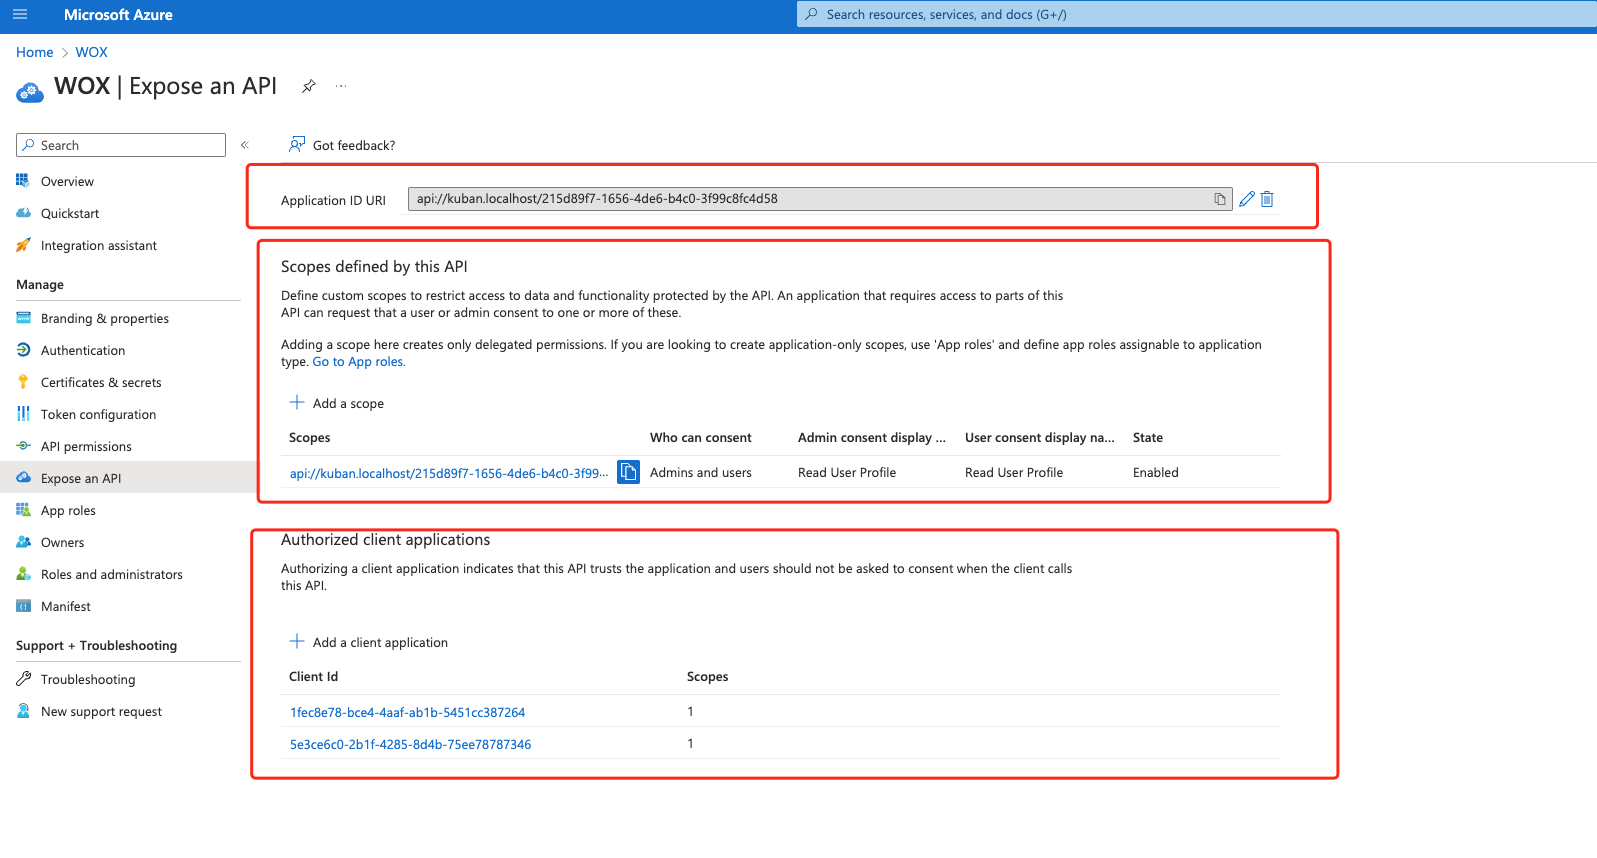Copy the scope URI in the Scopes table
The width and height of the screenshot is (1597, 858).
[628, 472]
